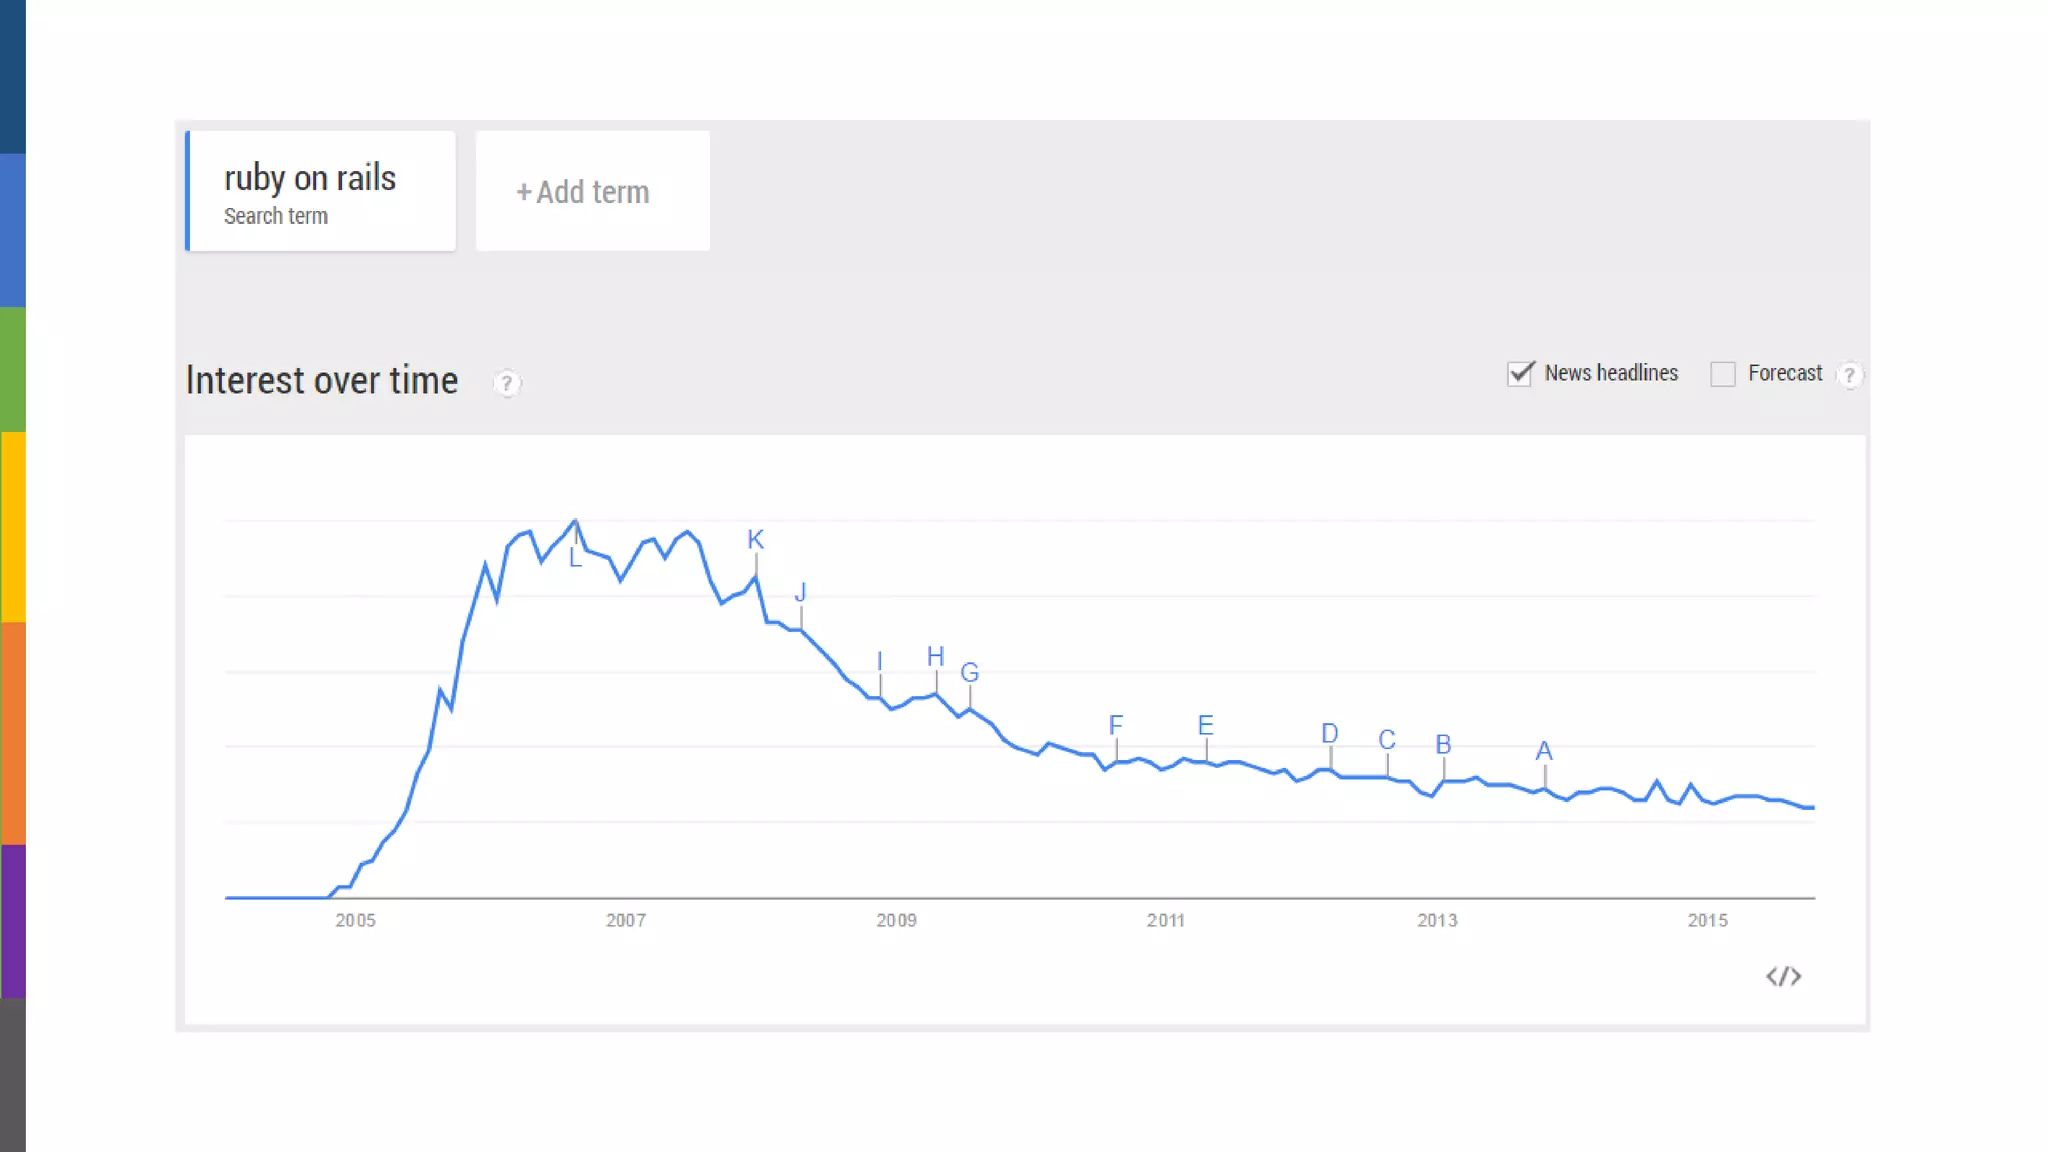The width and height of the screenshot is (2048, 1152).
Task: Click the embed code icon below chart
Action: coord(1783,976)
